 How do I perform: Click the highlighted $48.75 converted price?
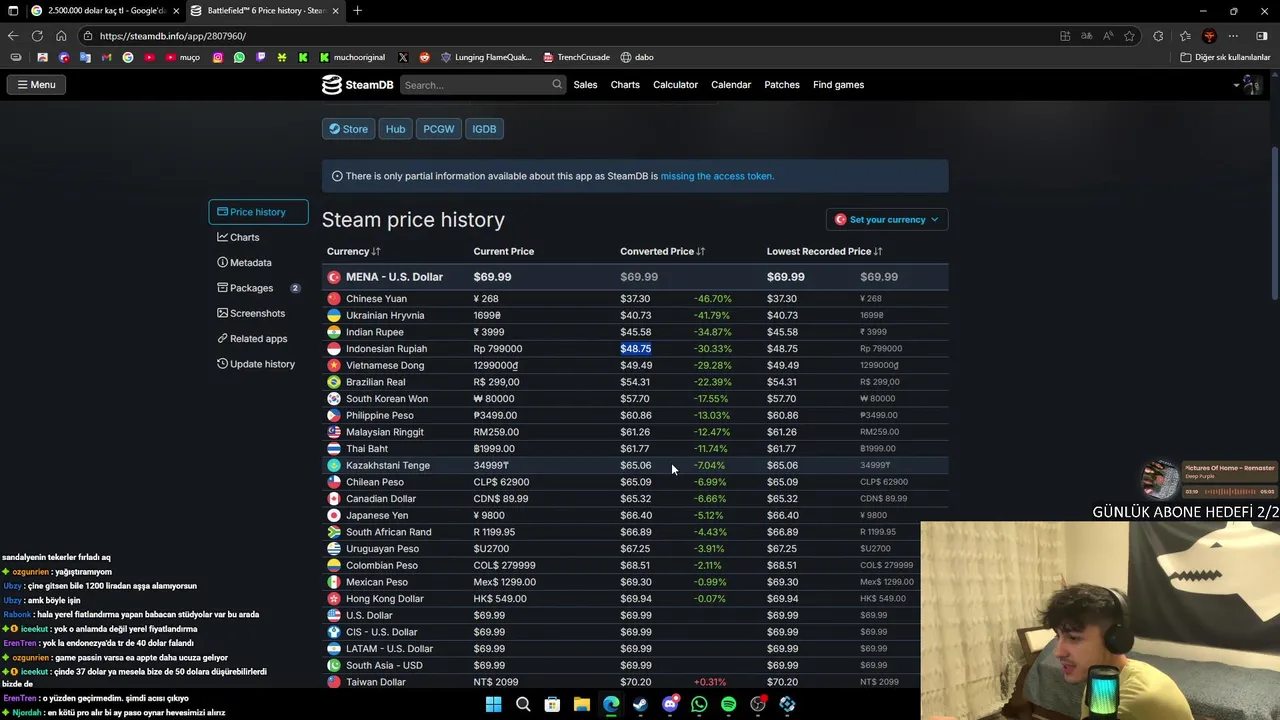tap(635, 349)
